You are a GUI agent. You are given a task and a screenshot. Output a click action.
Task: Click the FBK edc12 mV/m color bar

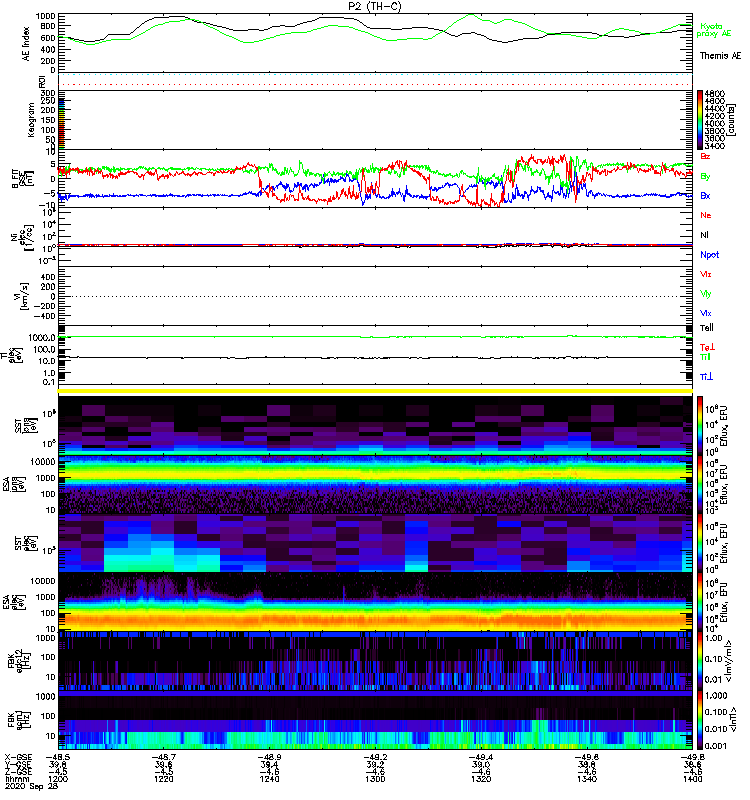coord(700,661)
